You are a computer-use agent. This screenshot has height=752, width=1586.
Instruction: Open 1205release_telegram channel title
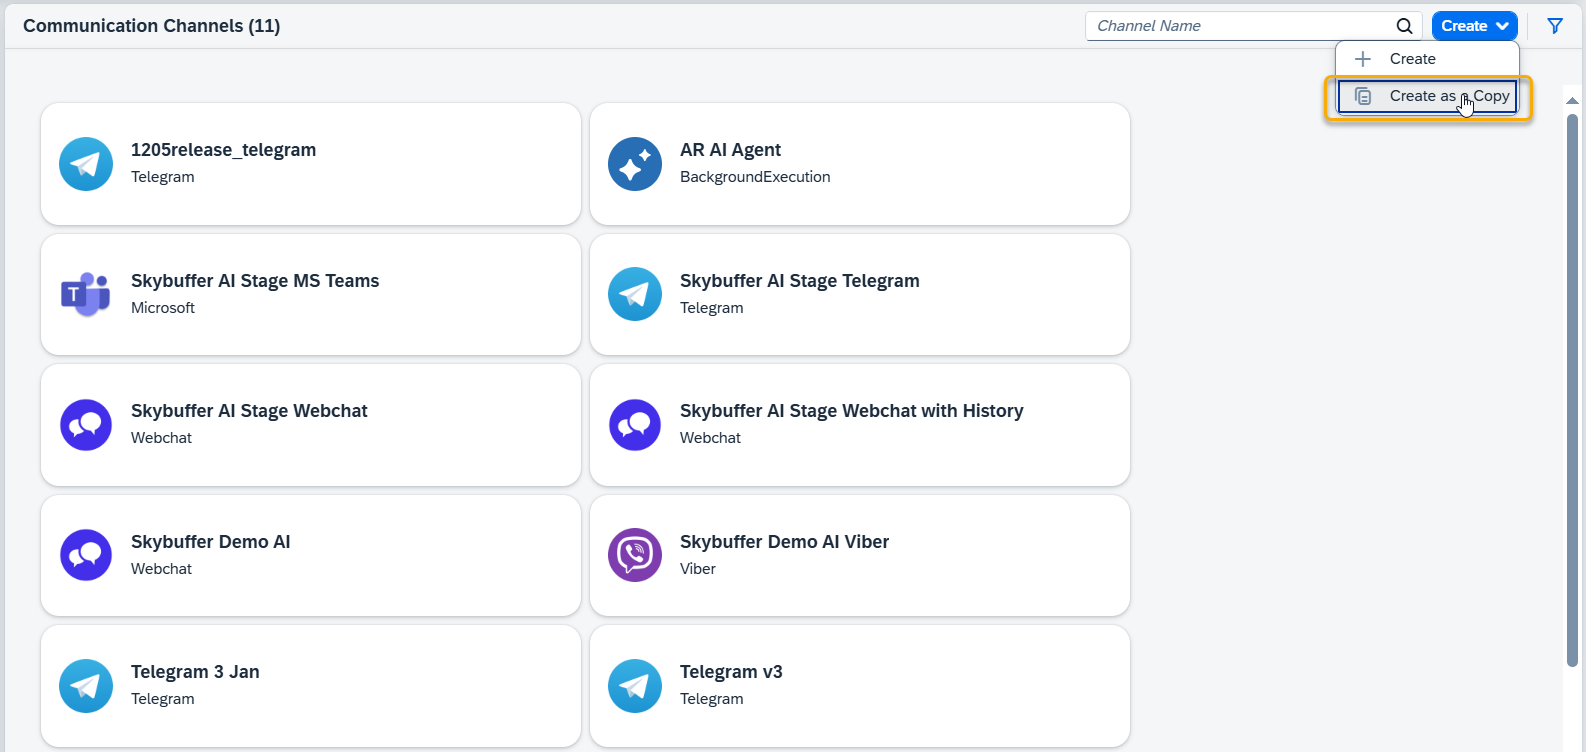tap(223, 150)
